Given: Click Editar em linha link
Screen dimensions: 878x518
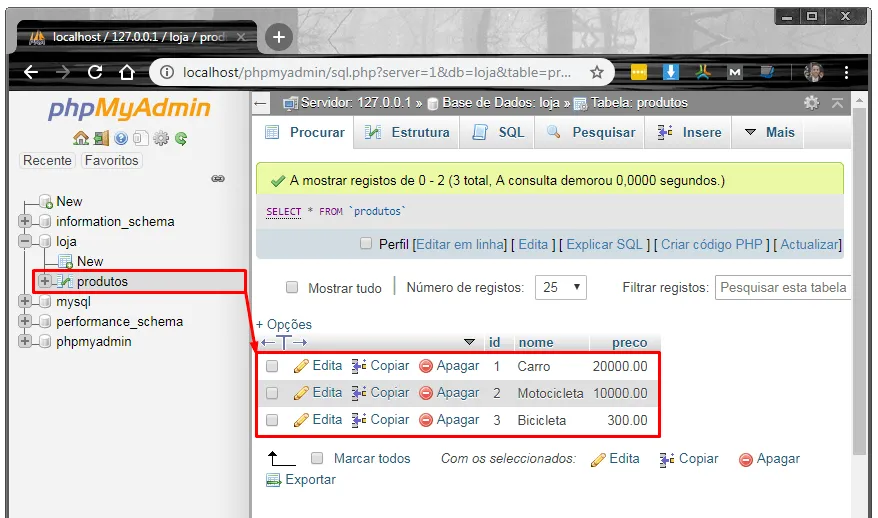Looking at the screenshot, I should click(x=460, y=244).
